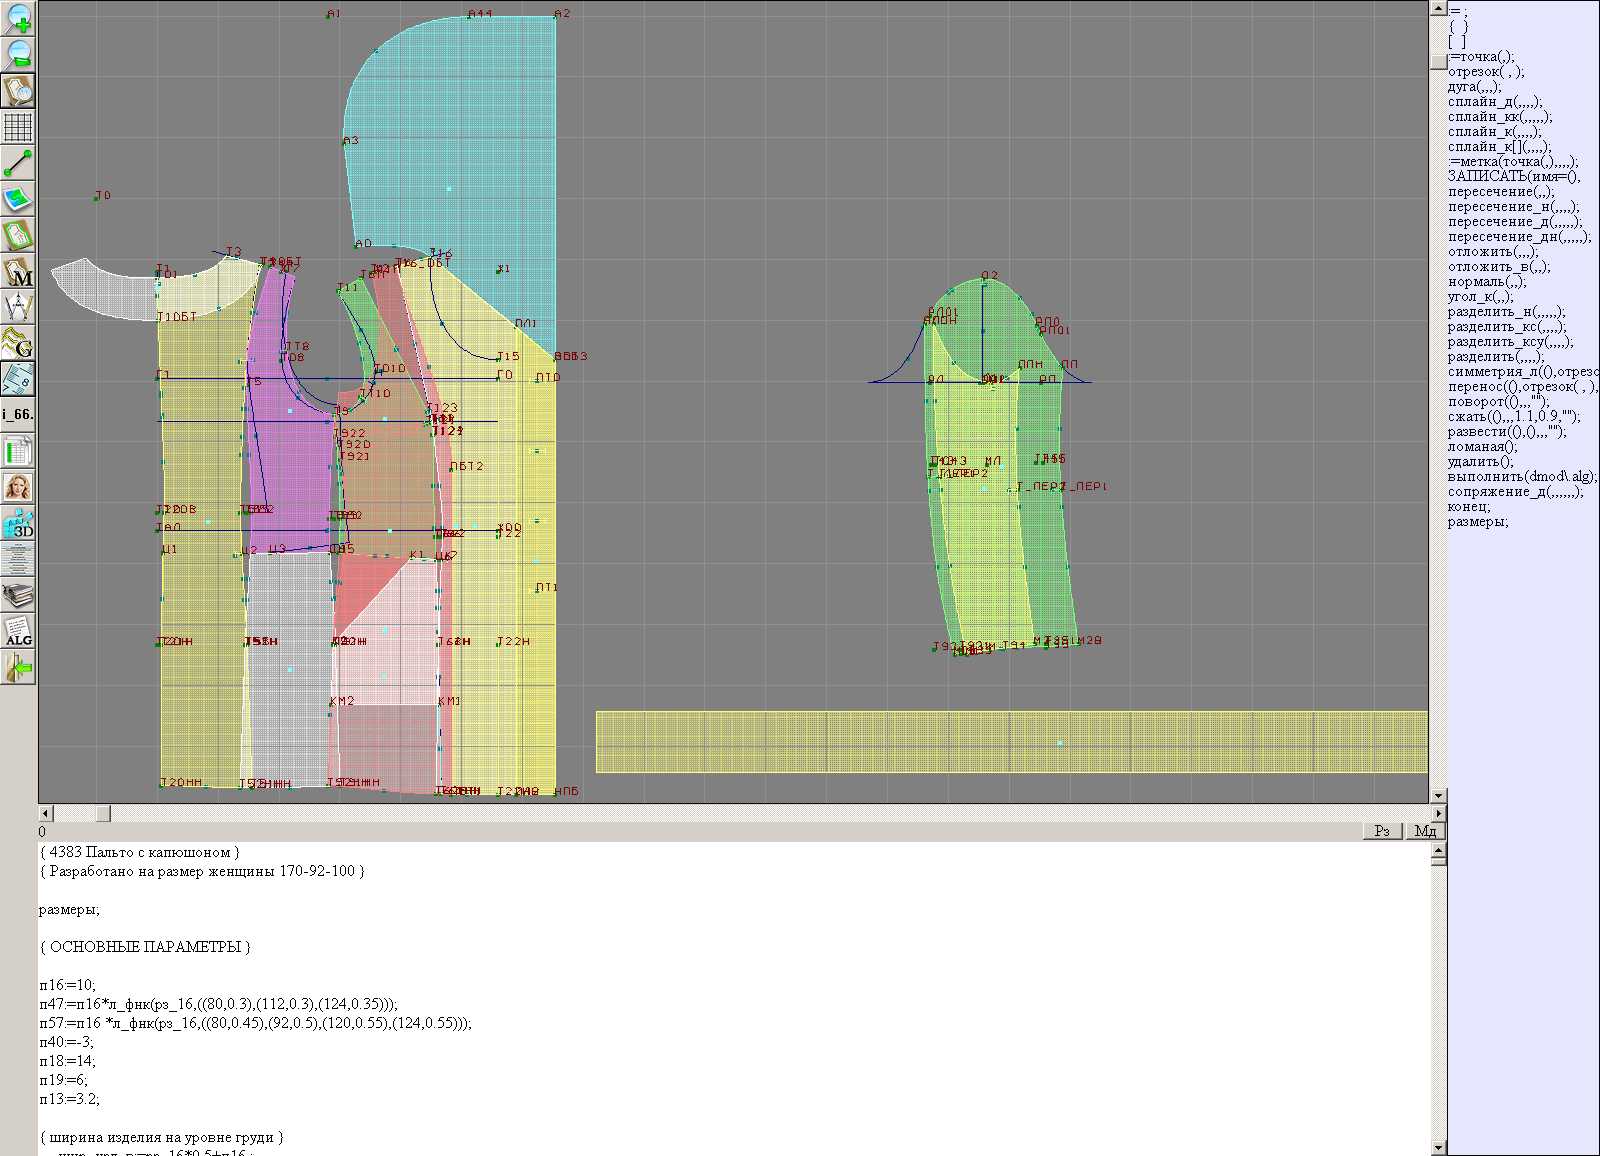Open the 3D view icon
Viewport: 1600px width, 1156px height.
tap(18, 523)
